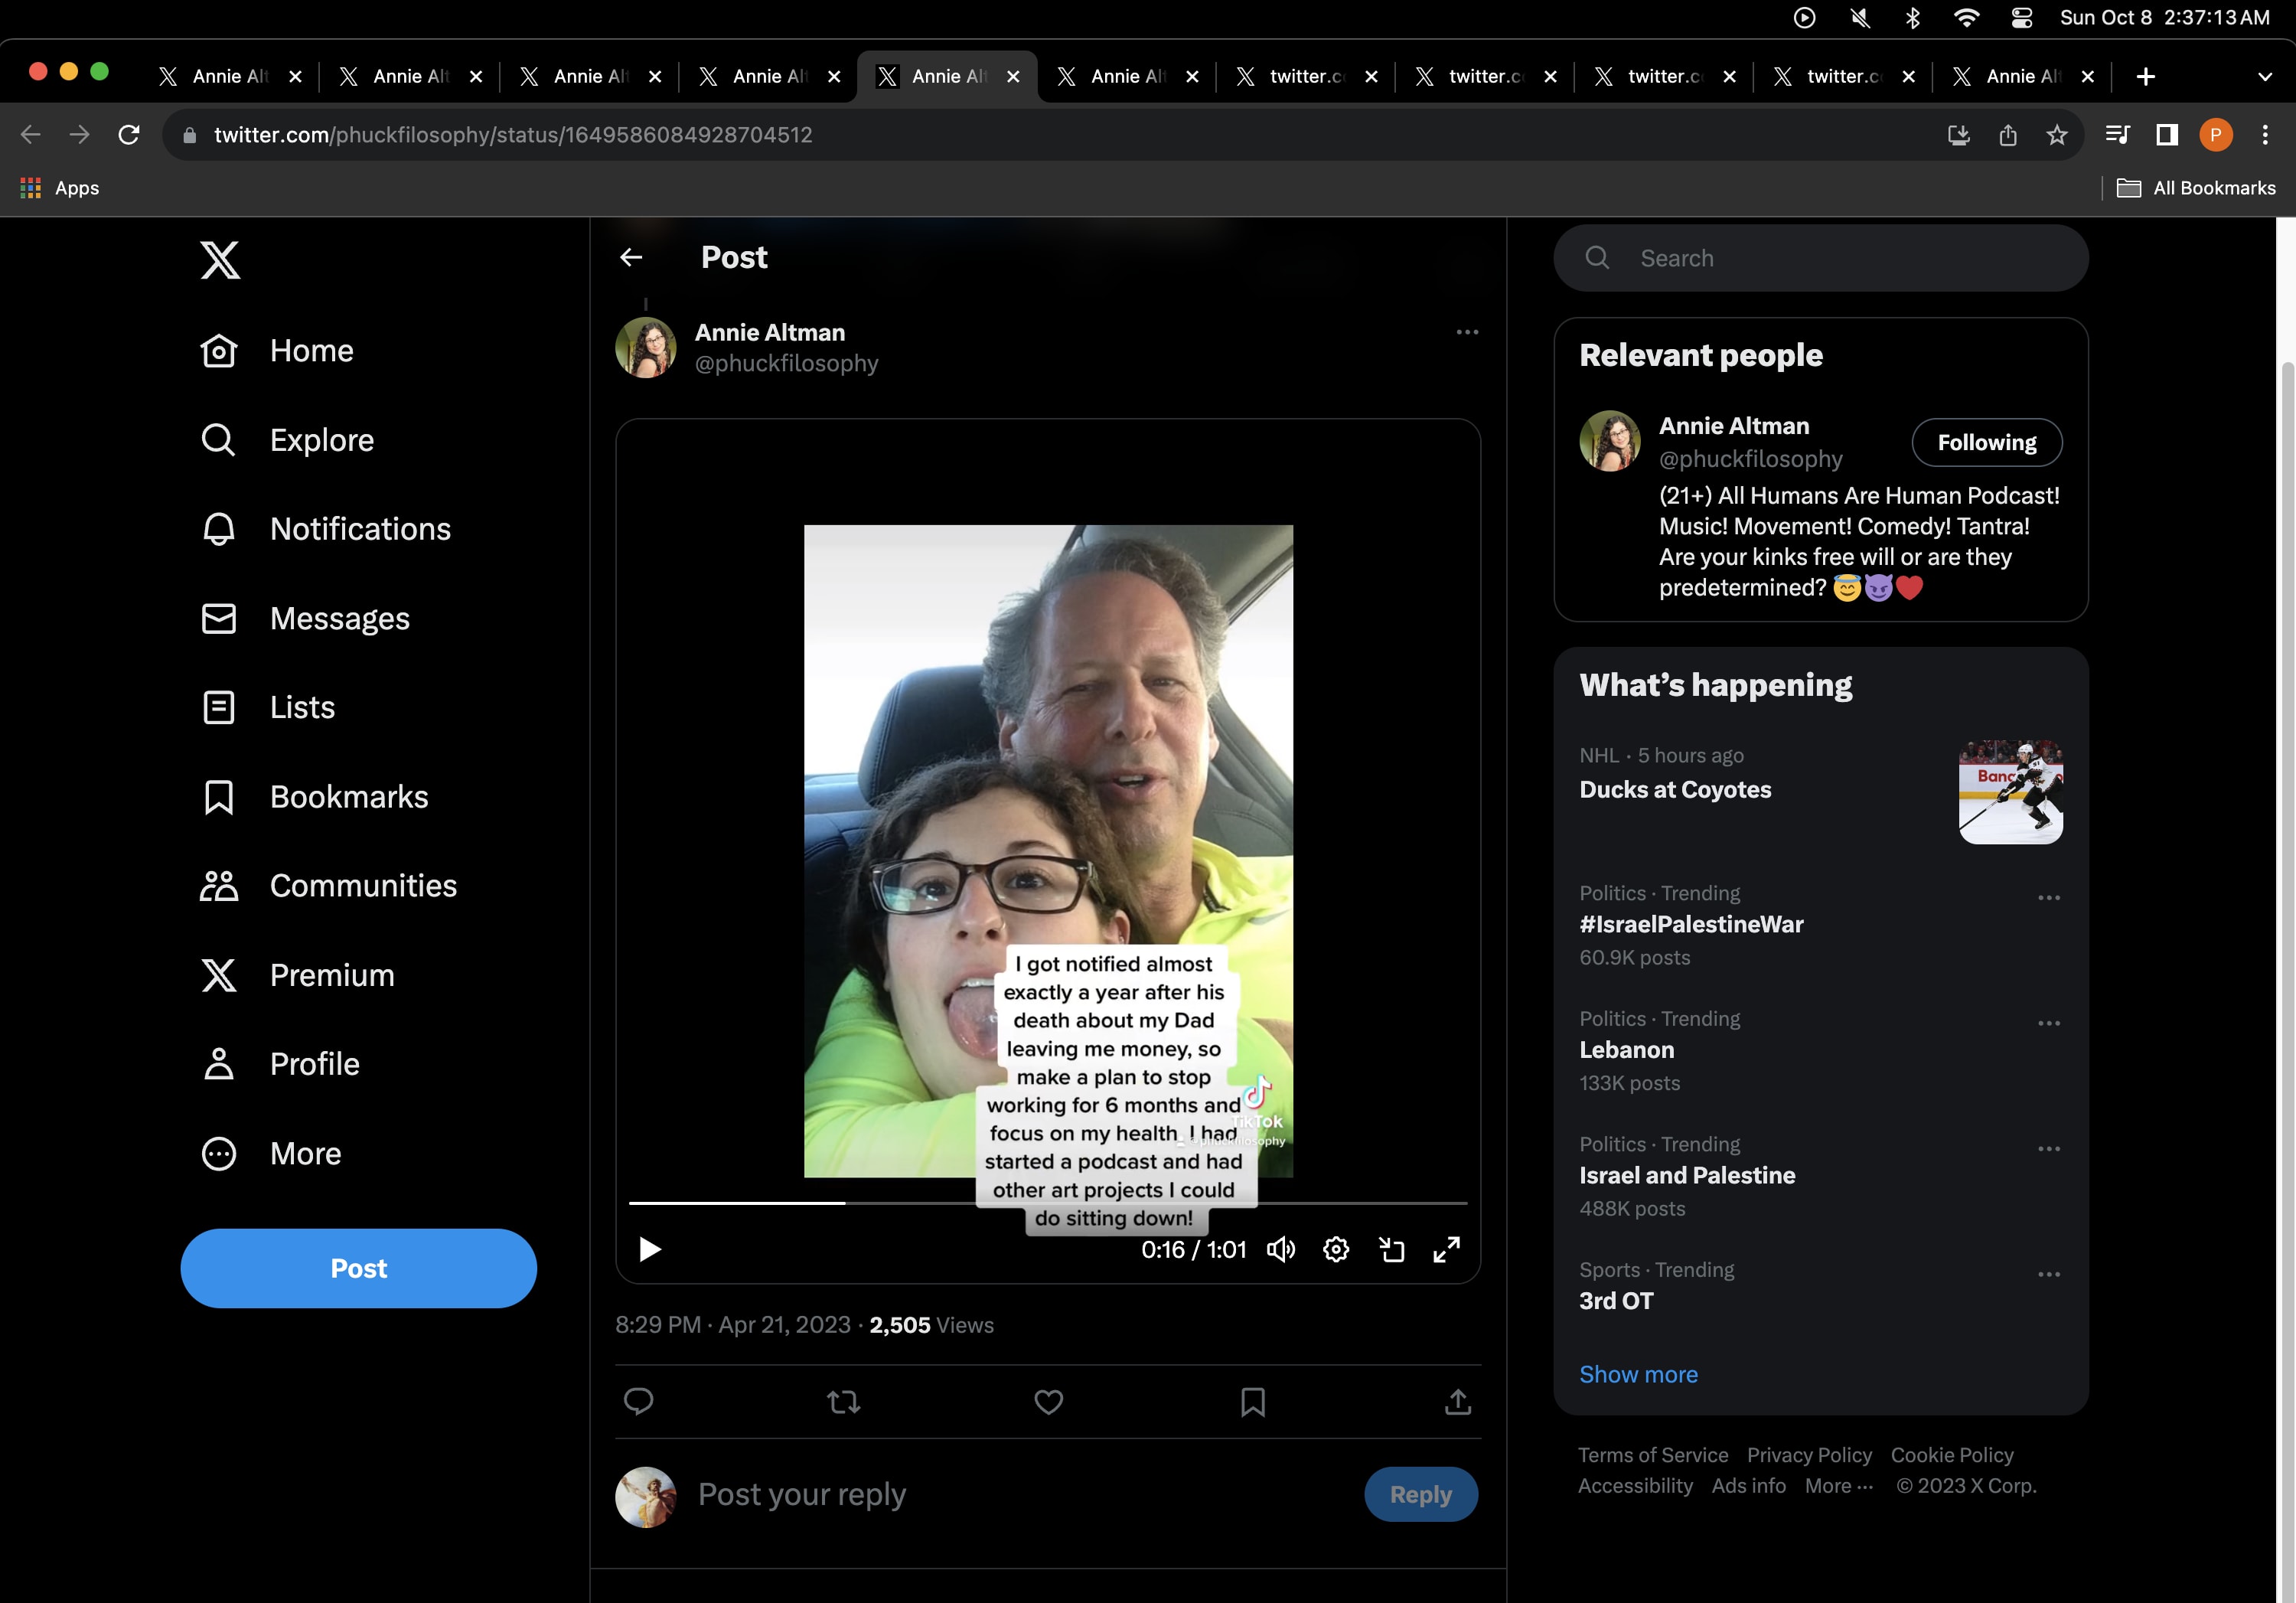The image size is (2296, 1603).
Task: Mute the video volume speaker
Action: (1280, 1250)
